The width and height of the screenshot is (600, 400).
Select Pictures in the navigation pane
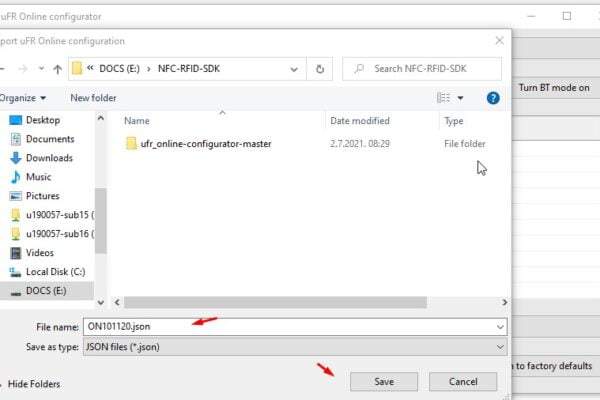[42, 196]
